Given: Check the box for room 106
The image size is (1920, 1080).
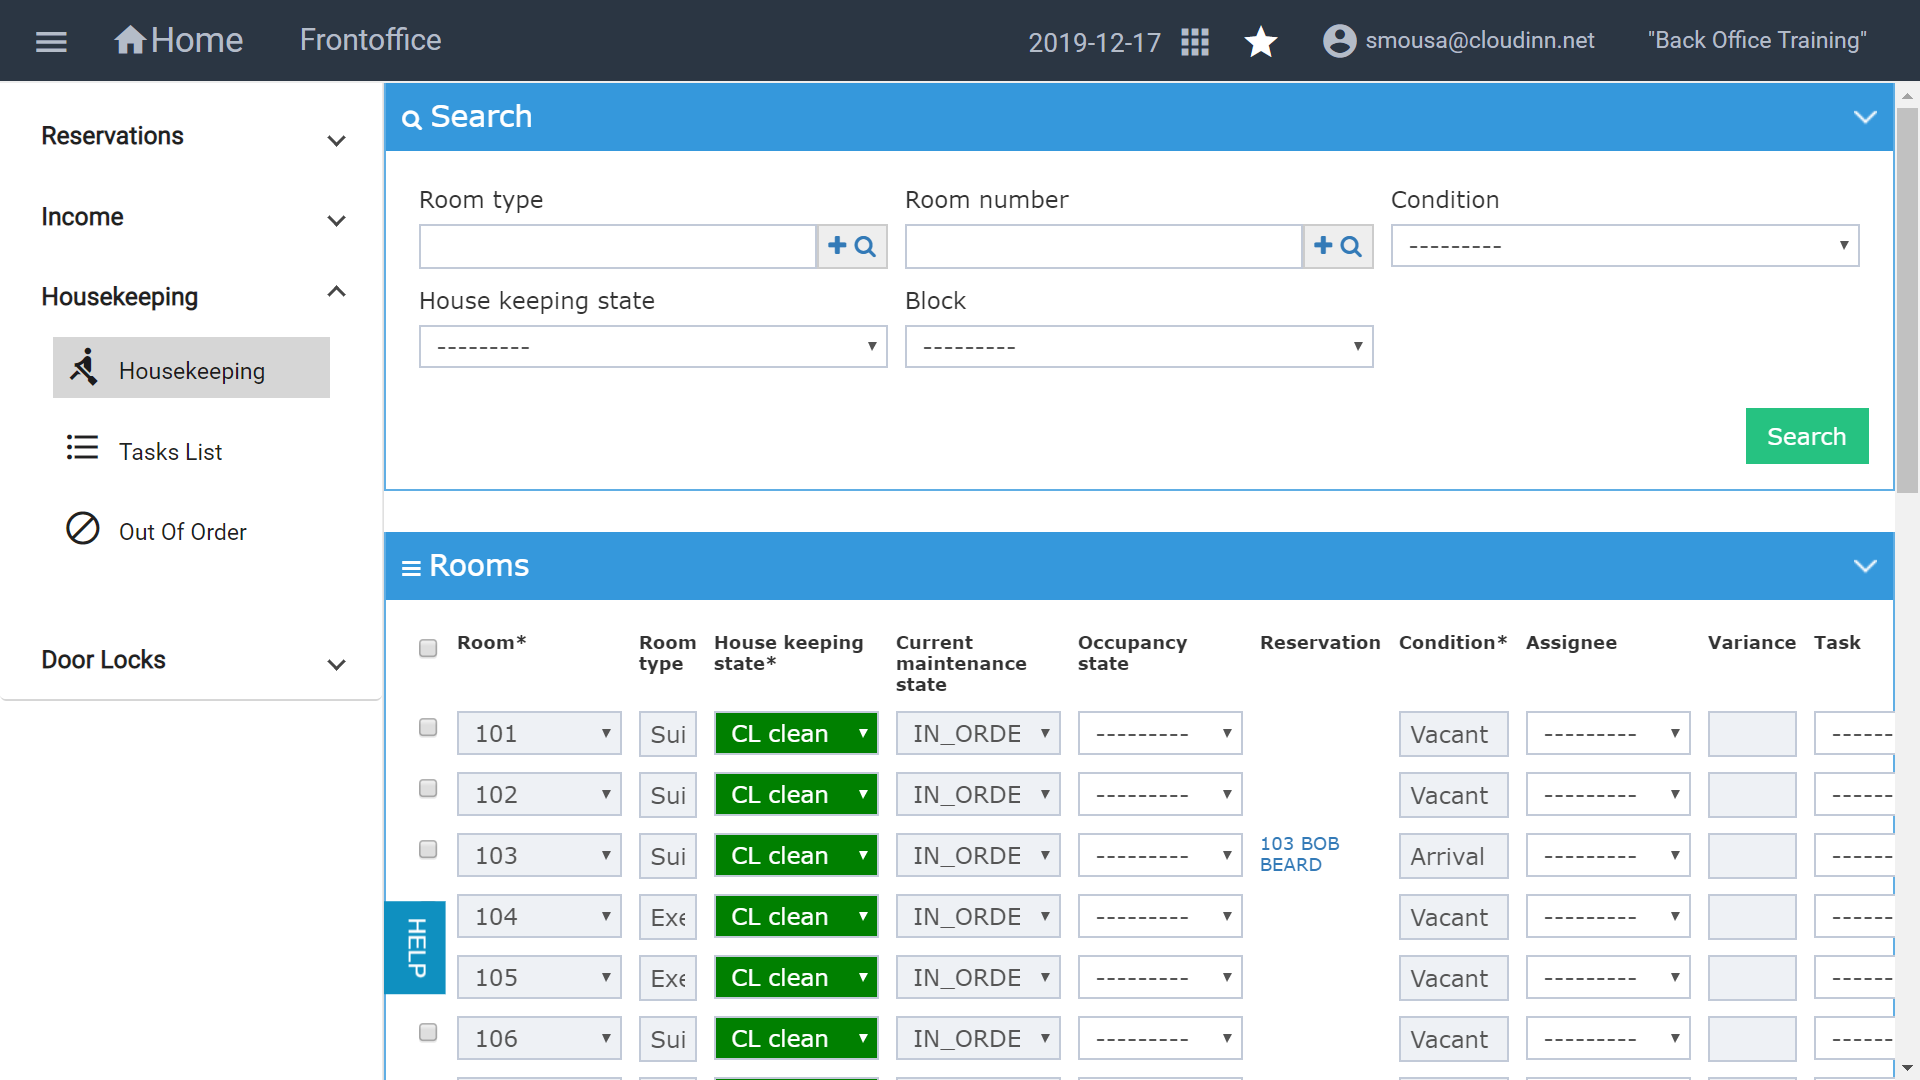Looking at the screenshot, I should tap(428, 1032).
